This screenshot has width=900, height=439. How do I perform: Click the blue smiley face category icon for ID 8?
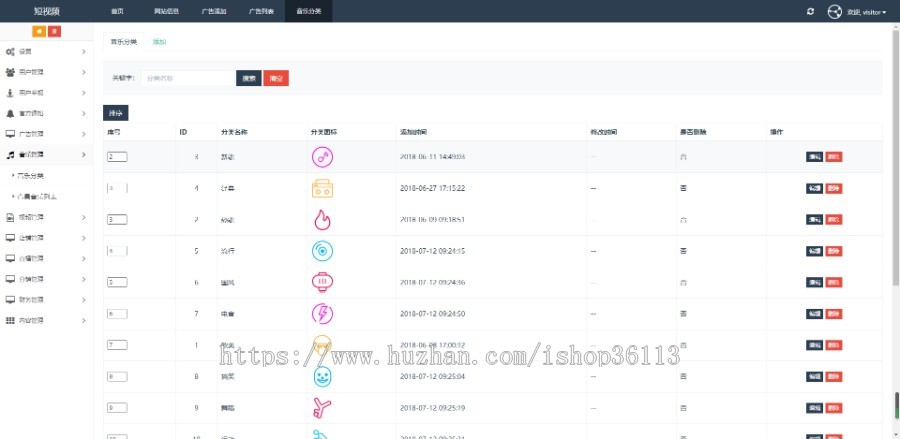[322, 376]
